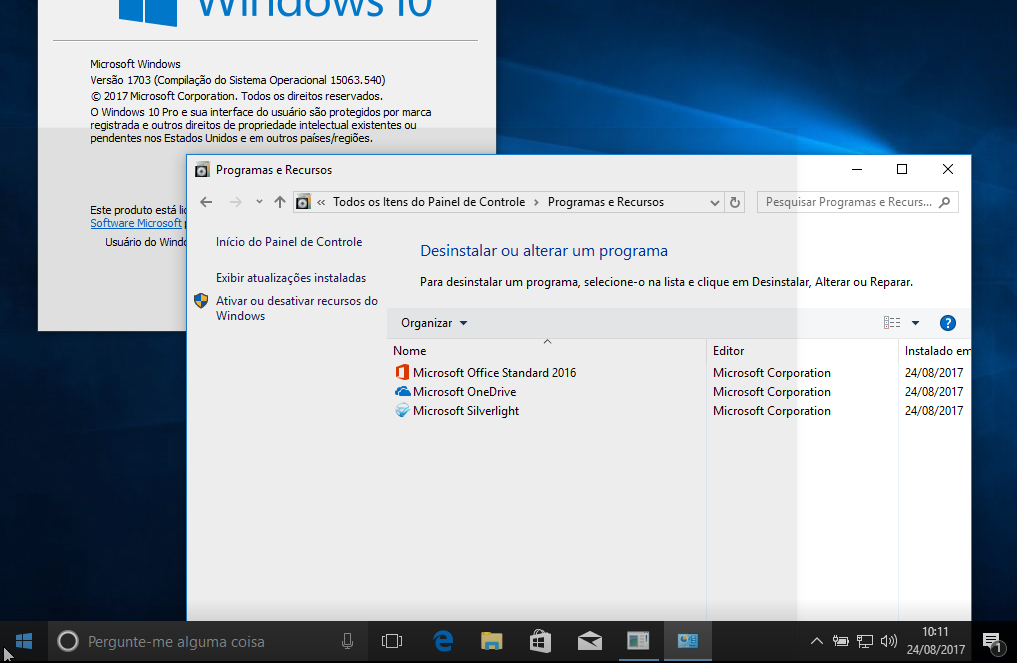This screenshot has height=663, width=1017.
Task: Select Microsoft Office Standard 2016
Action: tap(494, 372)
